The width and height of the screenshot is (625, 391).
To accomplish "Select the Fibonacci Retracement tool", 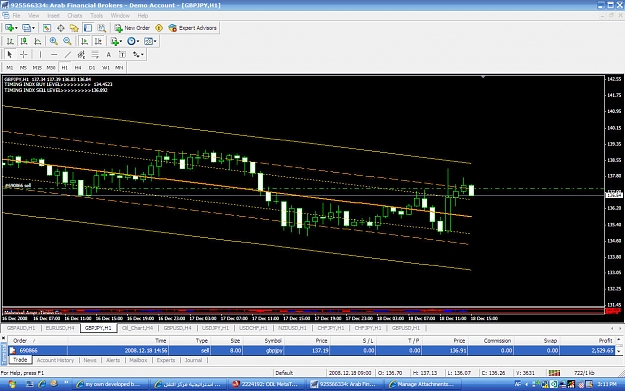I will [95, 55].
